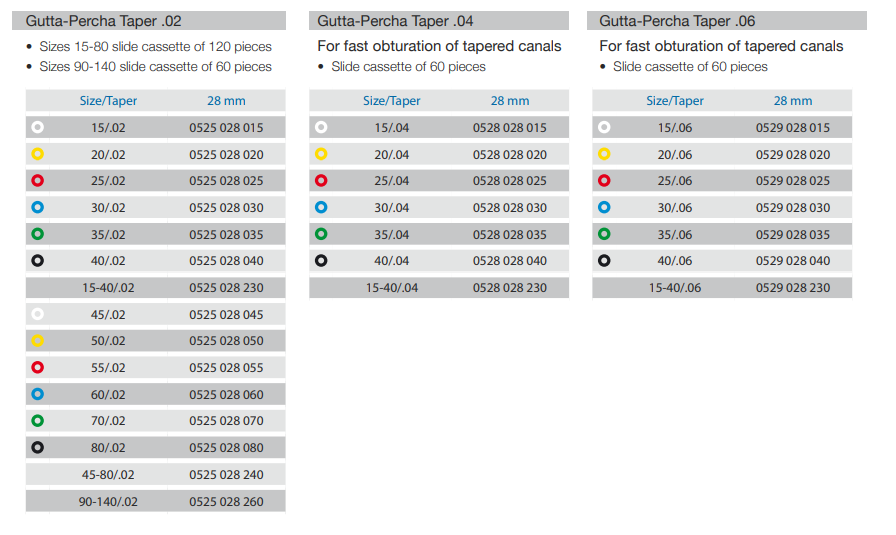Select the Gutta-Percha Taper .02 heading
The width and height of the screenshot is (896, 535).
[103, 21]
